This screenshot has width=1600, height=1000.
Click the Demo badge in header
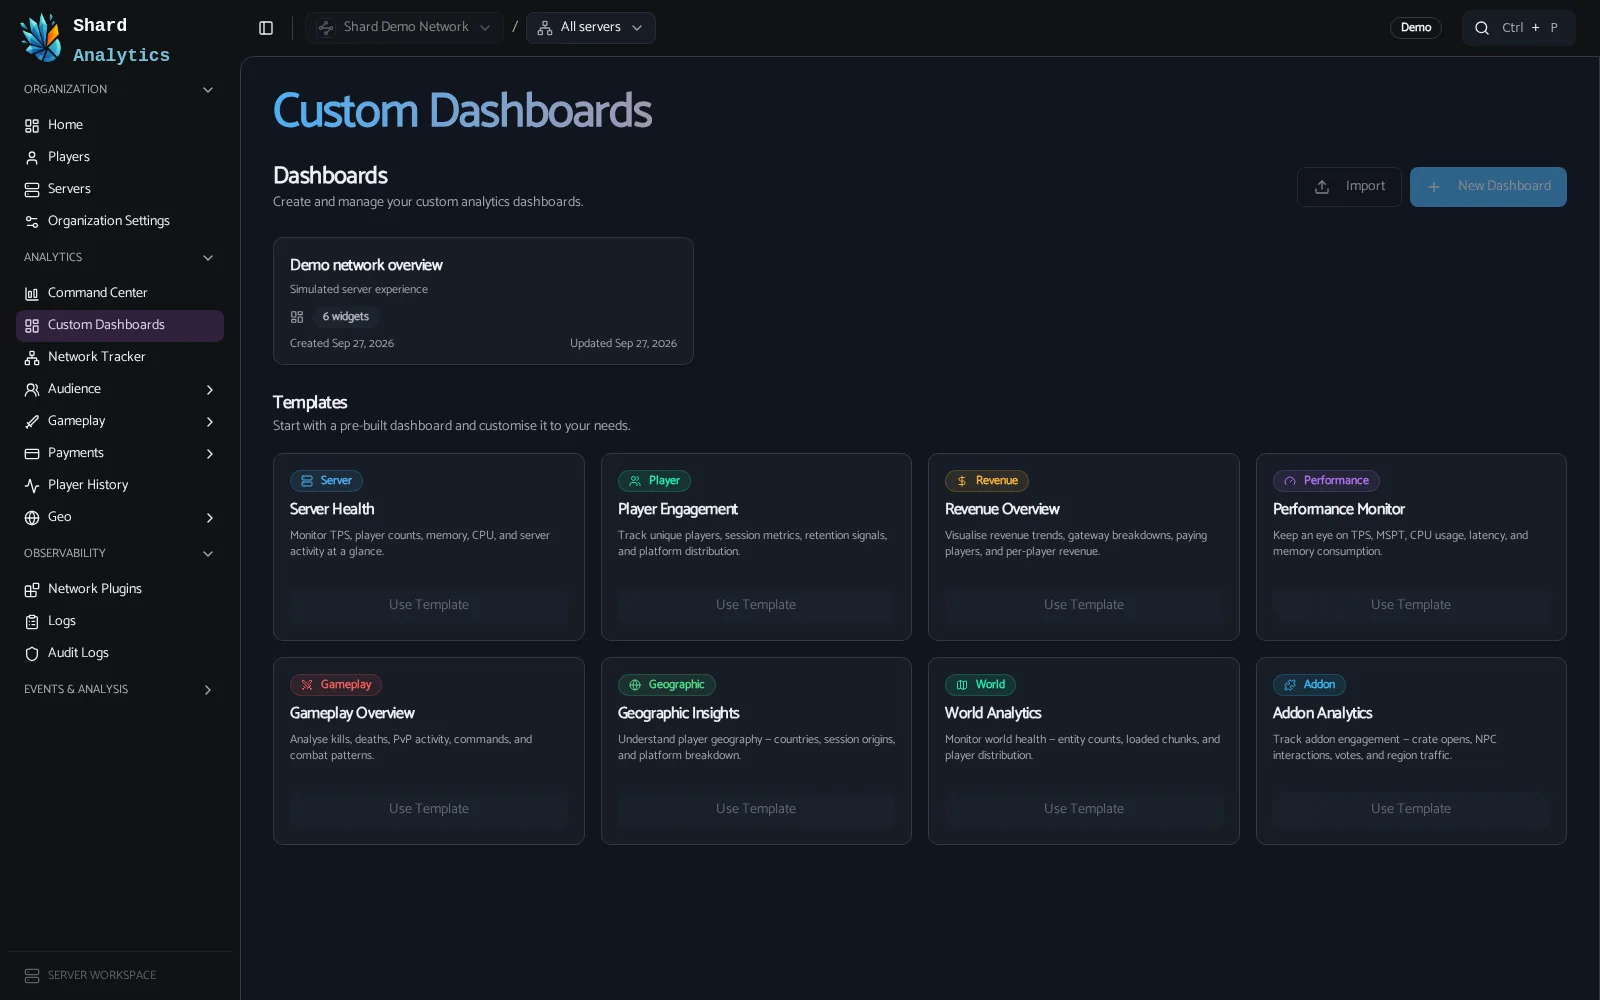1416,28
